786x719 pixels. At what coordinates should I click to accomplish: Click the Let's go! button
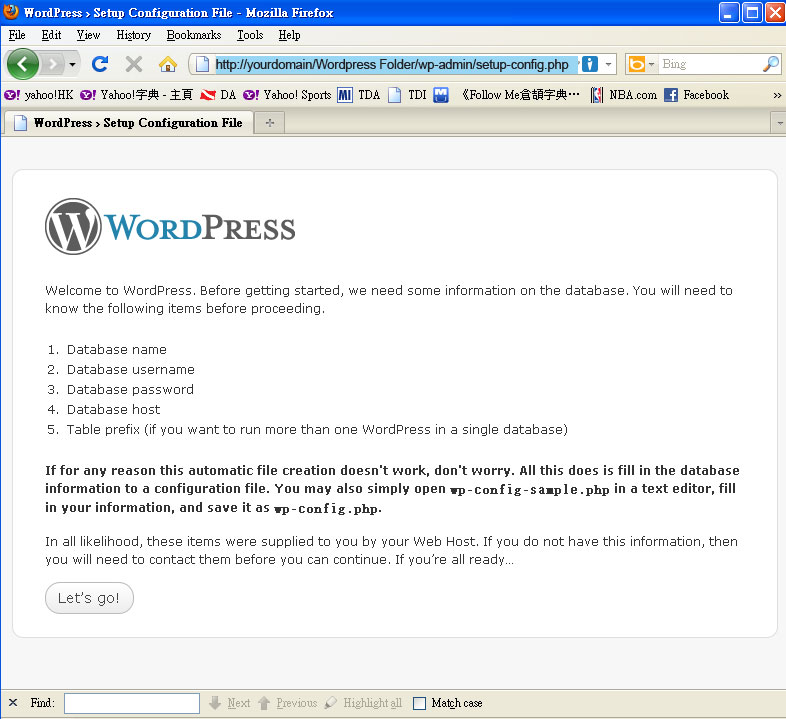click(89, 598)
